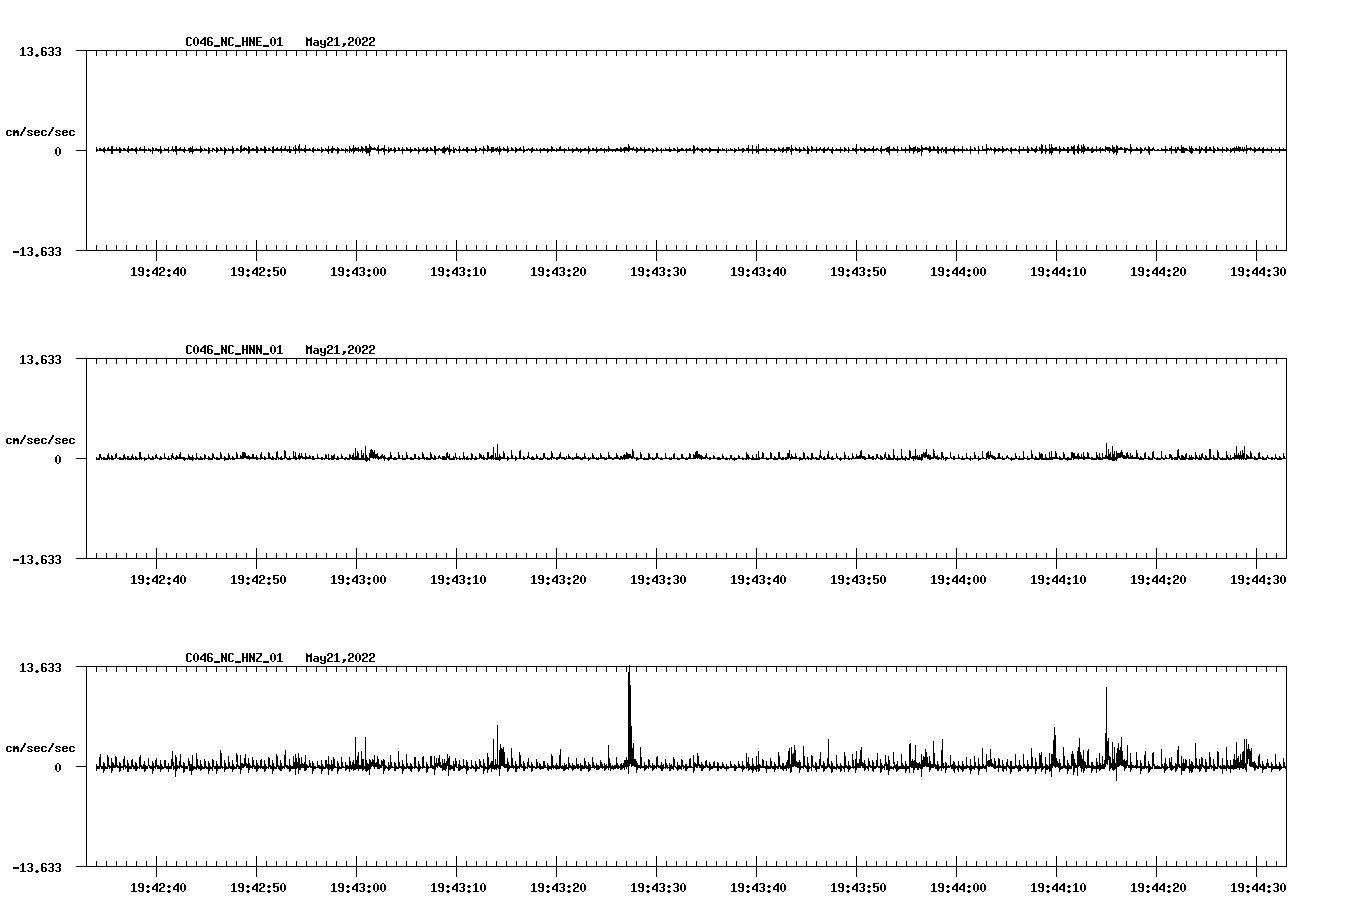
Task: Click the C046_NC_HNN_01 plot title
Action: 234,350
